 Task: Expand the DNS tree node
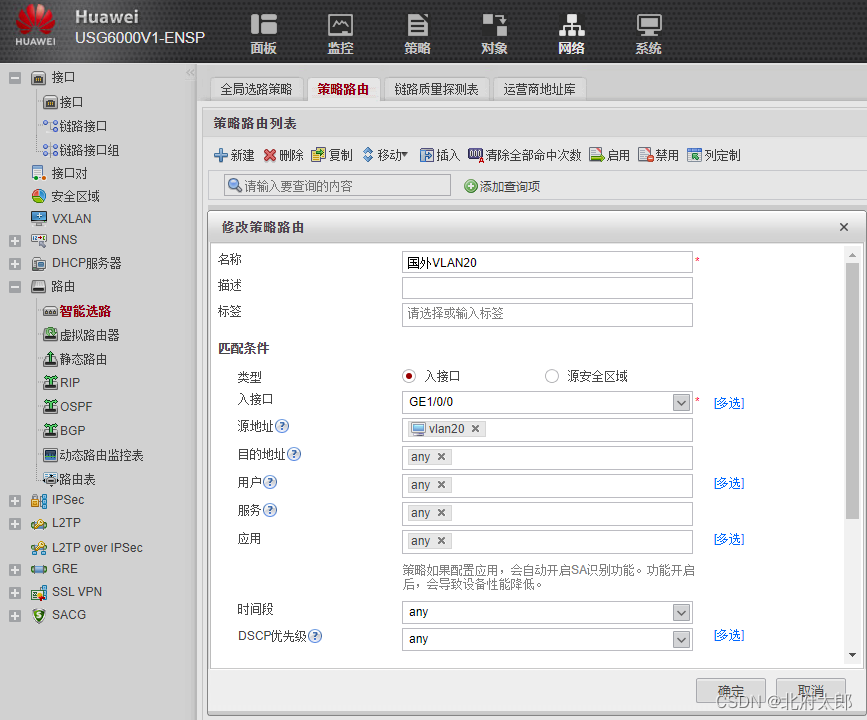coord(15,241)
